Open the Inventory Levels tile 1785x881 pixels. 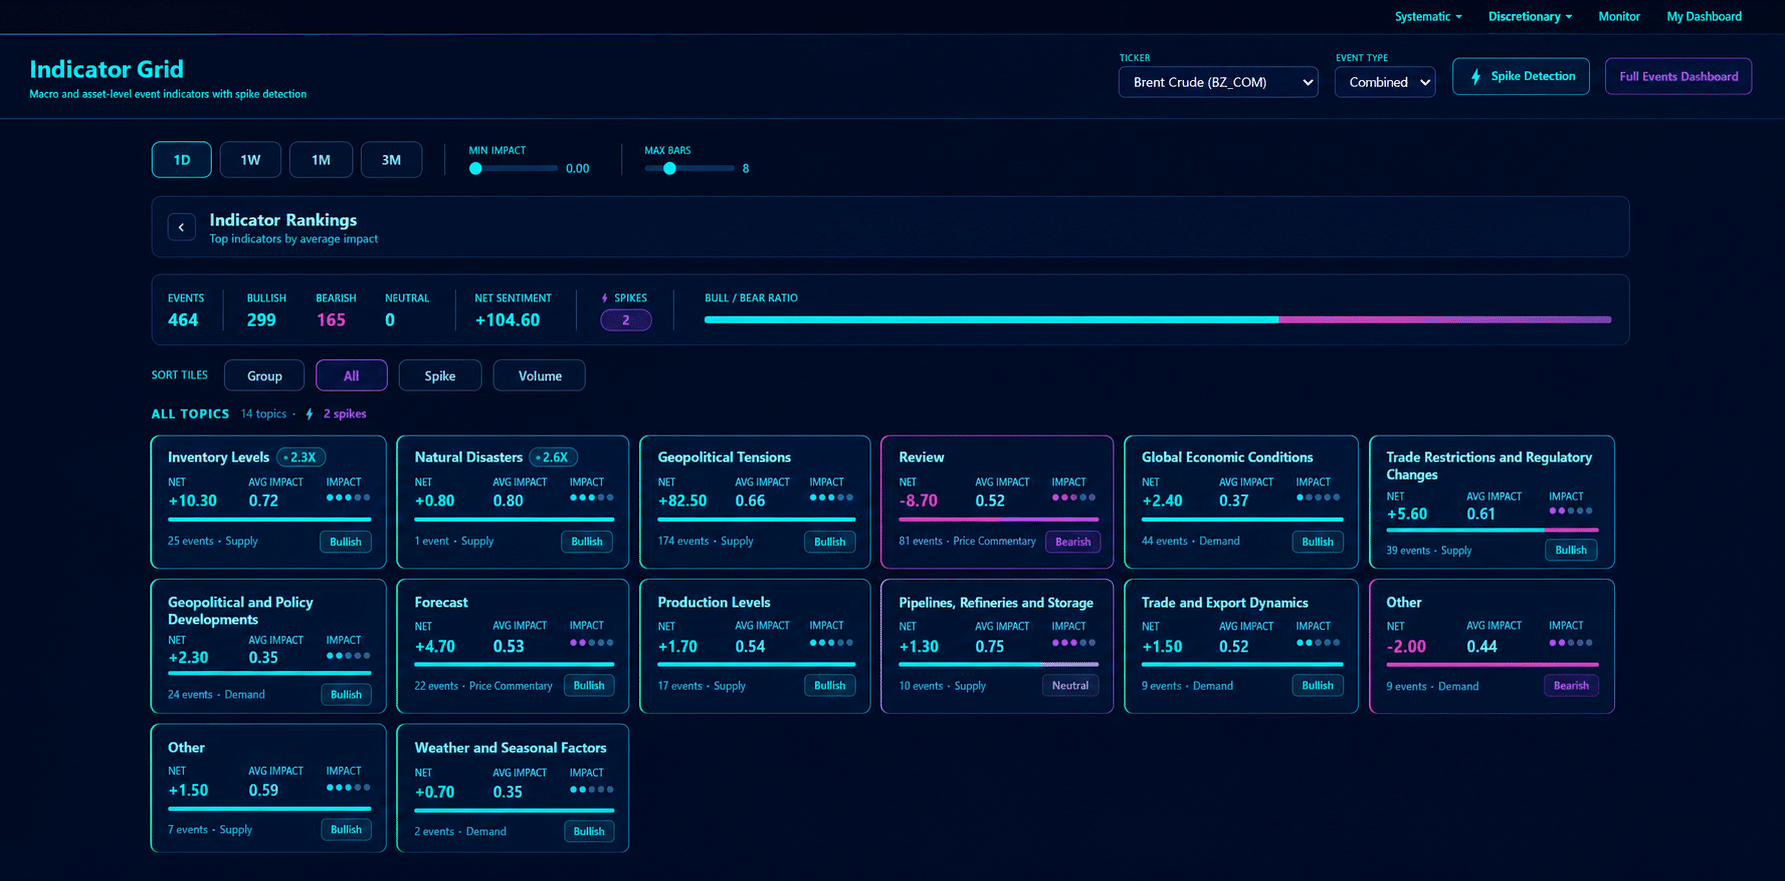click(x=268, y=502)
